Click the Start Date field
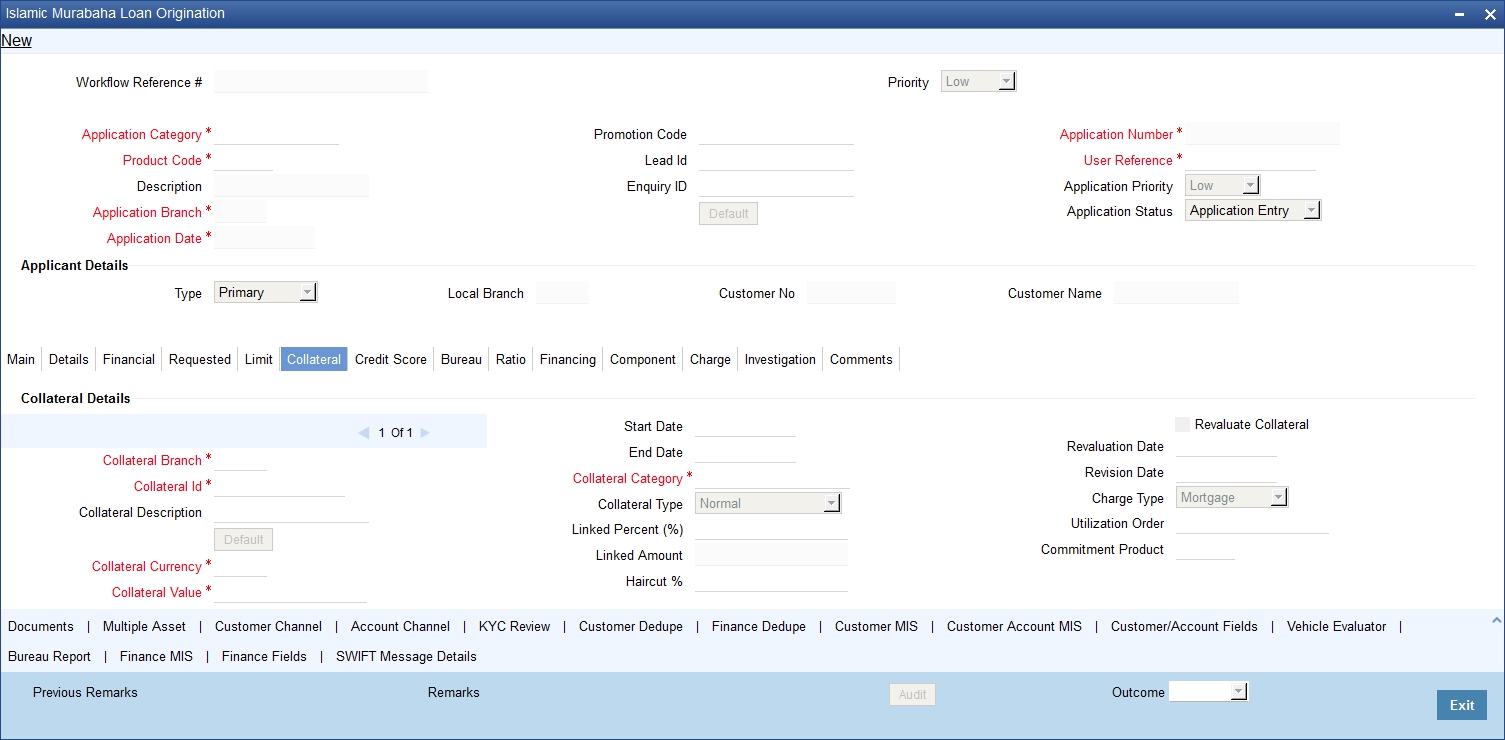 coord(745,426)
